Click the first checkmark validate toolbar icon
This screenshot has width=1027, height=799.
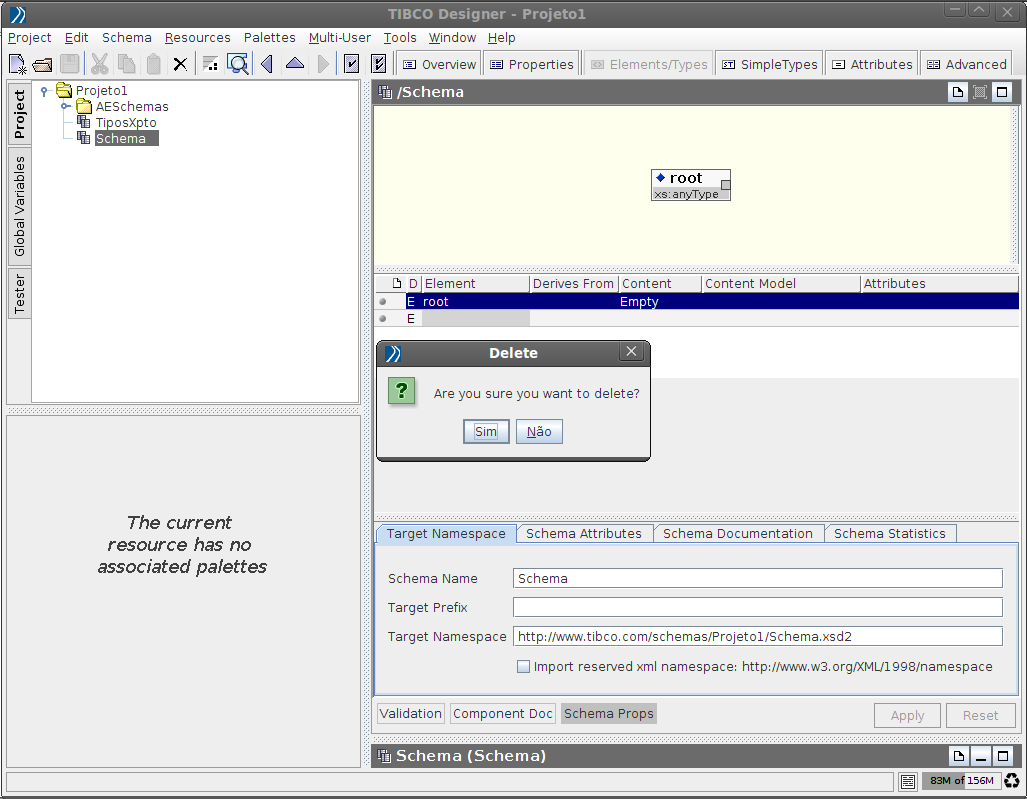coord(352,65)
